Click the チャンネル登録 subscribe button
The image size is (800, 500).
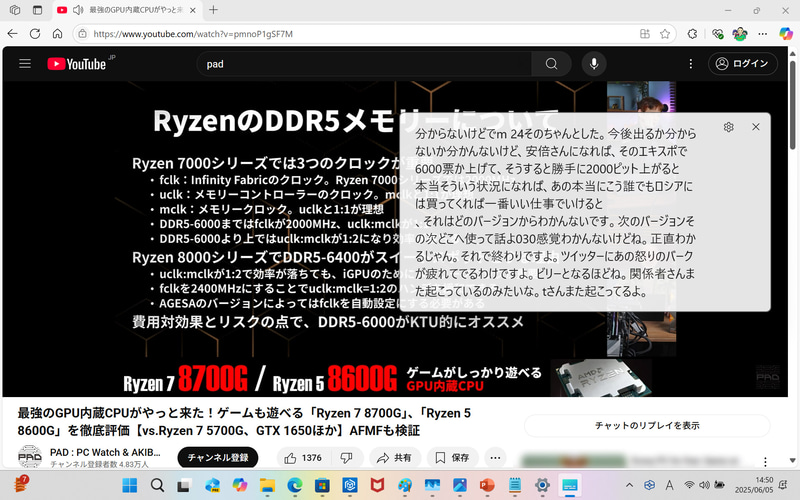218,458
